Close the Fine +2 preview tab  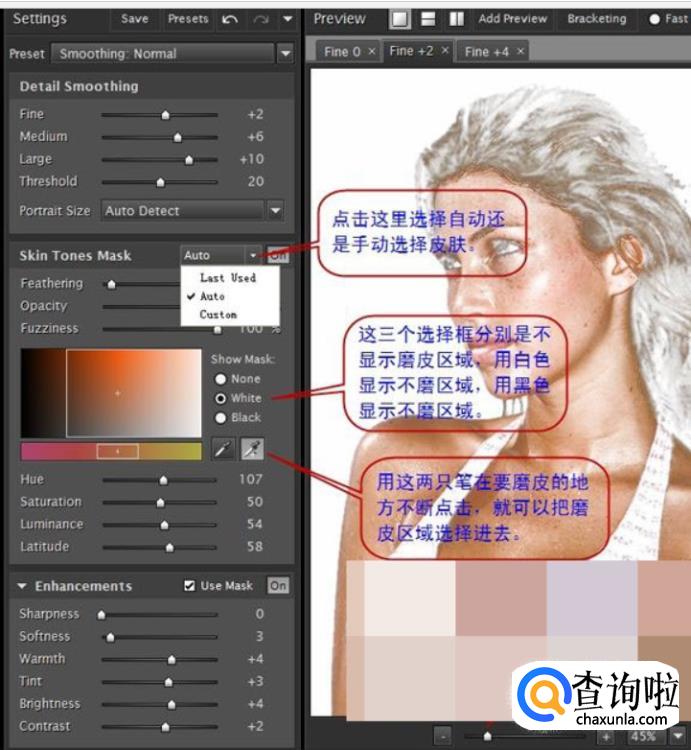coord(445,50)
